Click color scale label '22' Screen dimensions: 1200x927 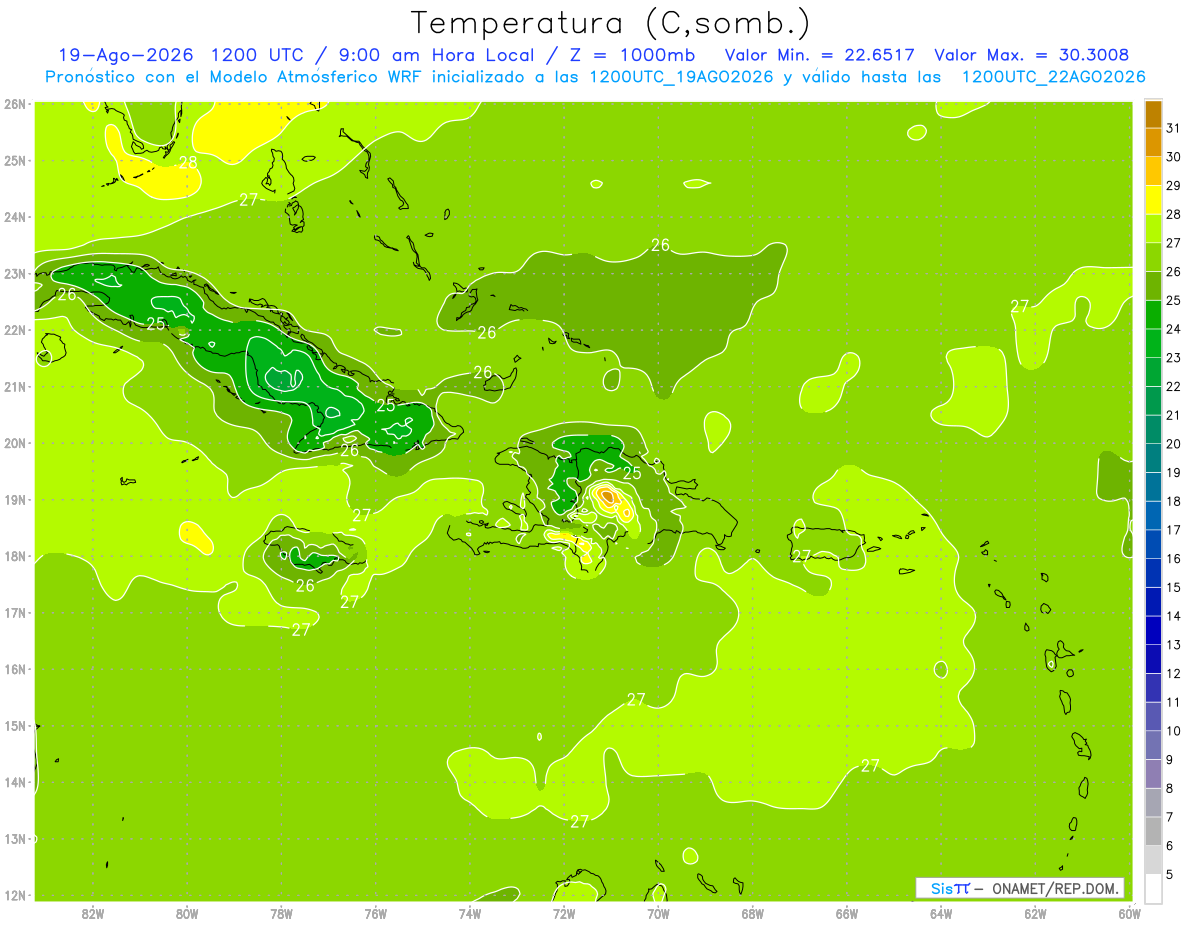point(1174,387)
